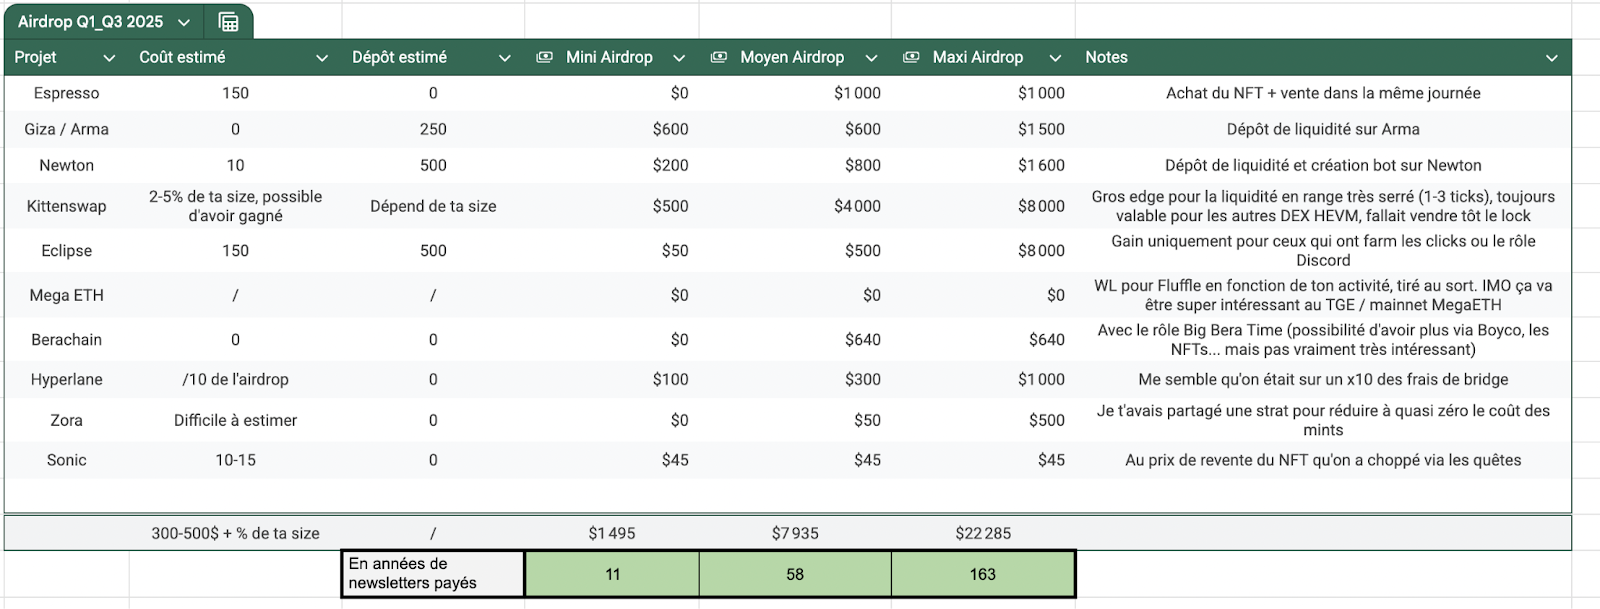Select the Zora project cell
This screenshot has height=609, width=1600.
coord(67,420)
